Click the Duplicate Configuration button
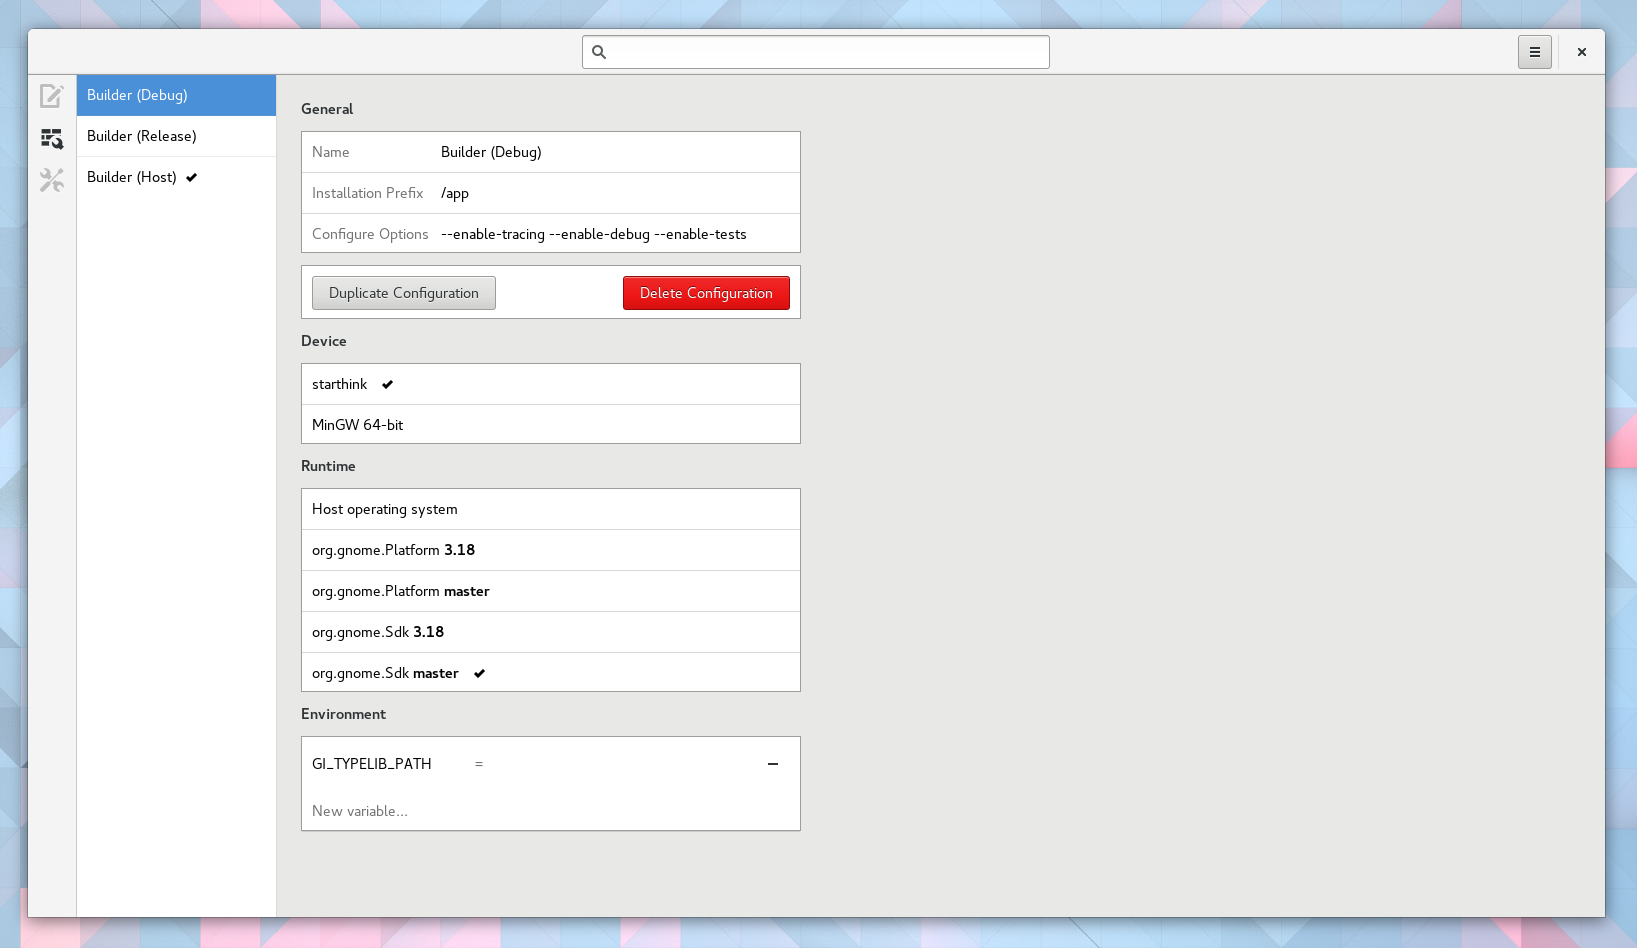The width and height of the screenshot is (1637, 948). [x=404, y=293]
